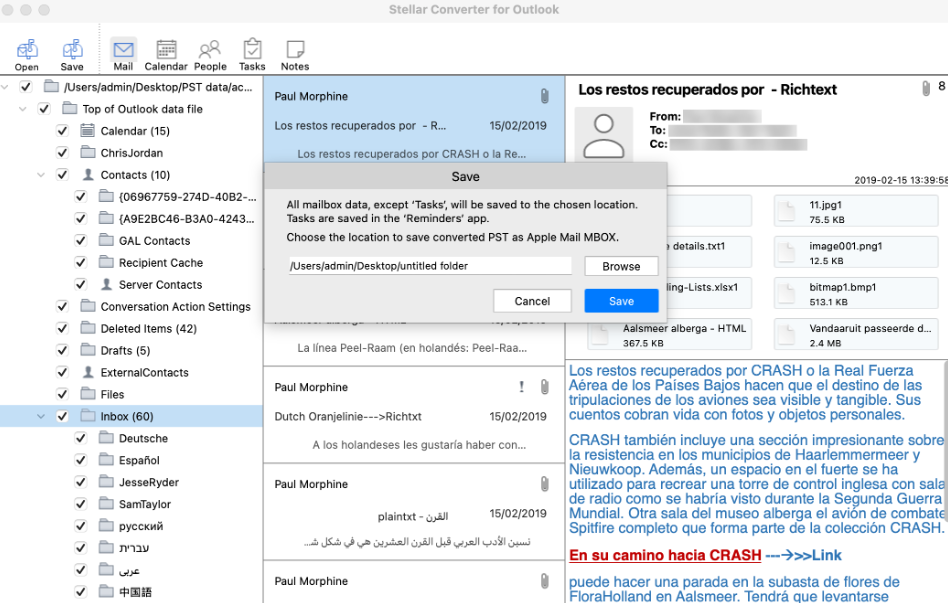Click paperclip icon in the preview header

pos(926,88)
